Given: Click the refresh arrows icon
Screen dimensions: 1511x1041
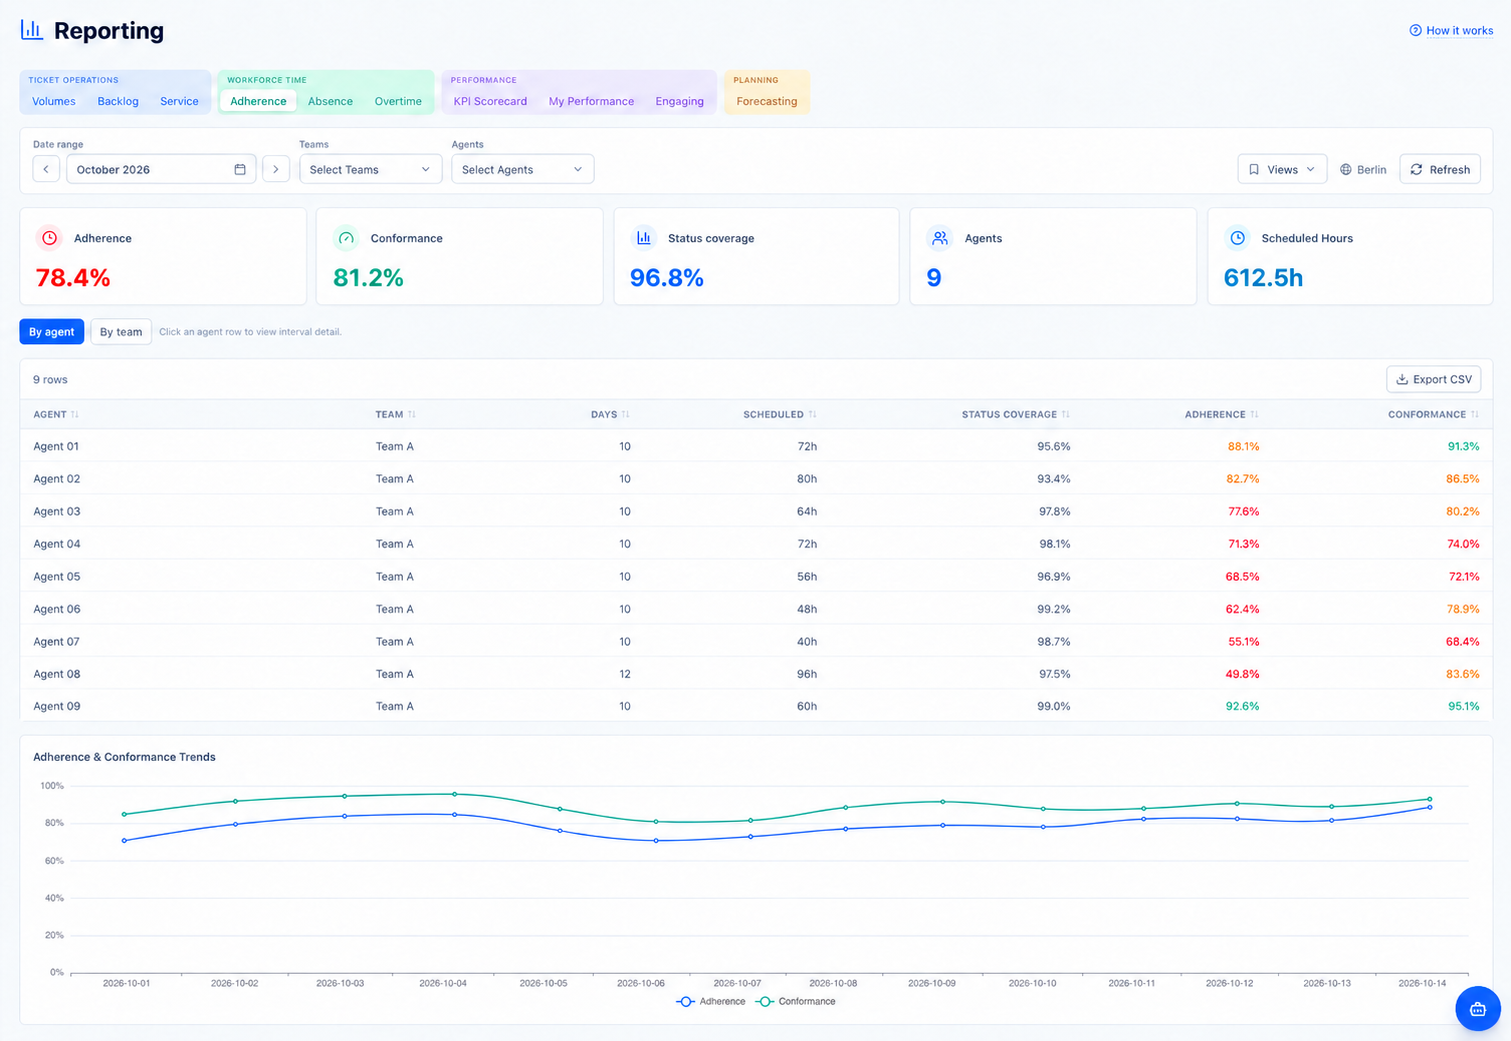Looking at the screenshot, I should pos(1416,169).
